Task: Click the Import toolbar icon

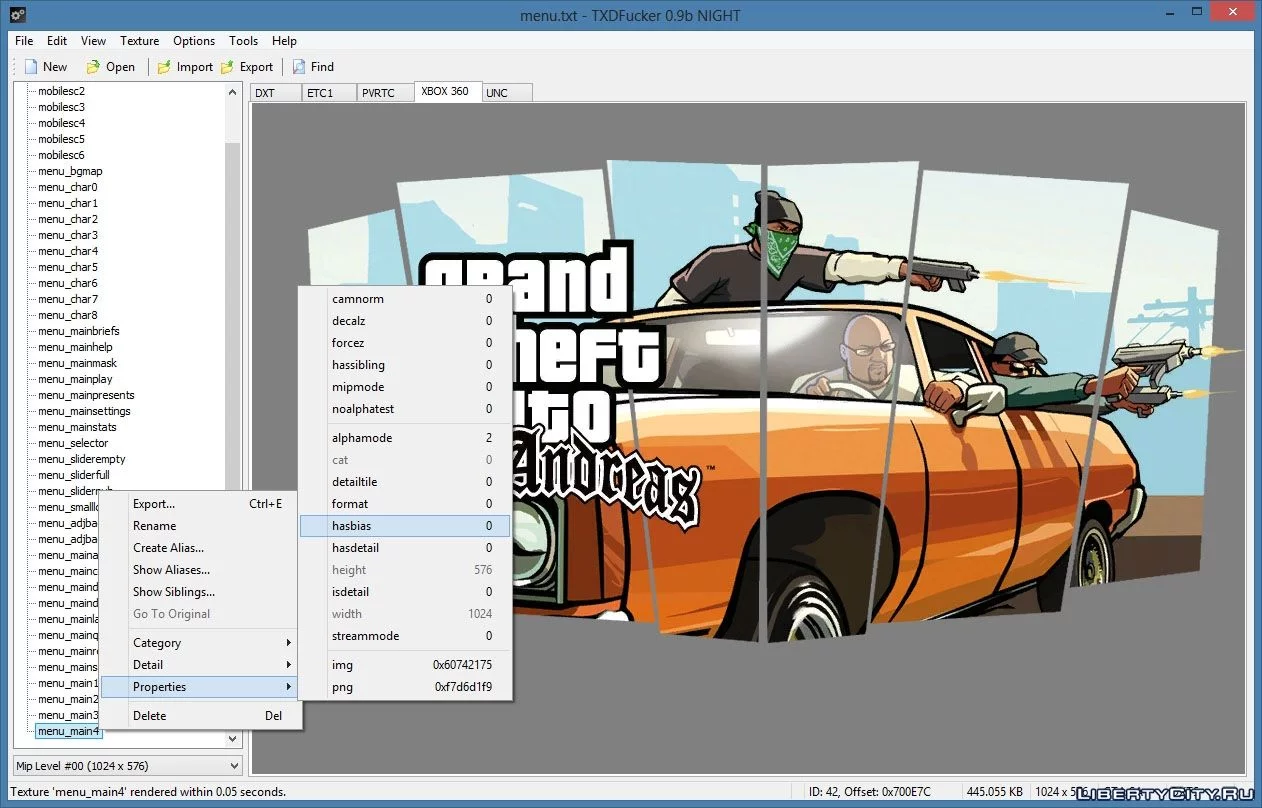Action: pos(164,67)
